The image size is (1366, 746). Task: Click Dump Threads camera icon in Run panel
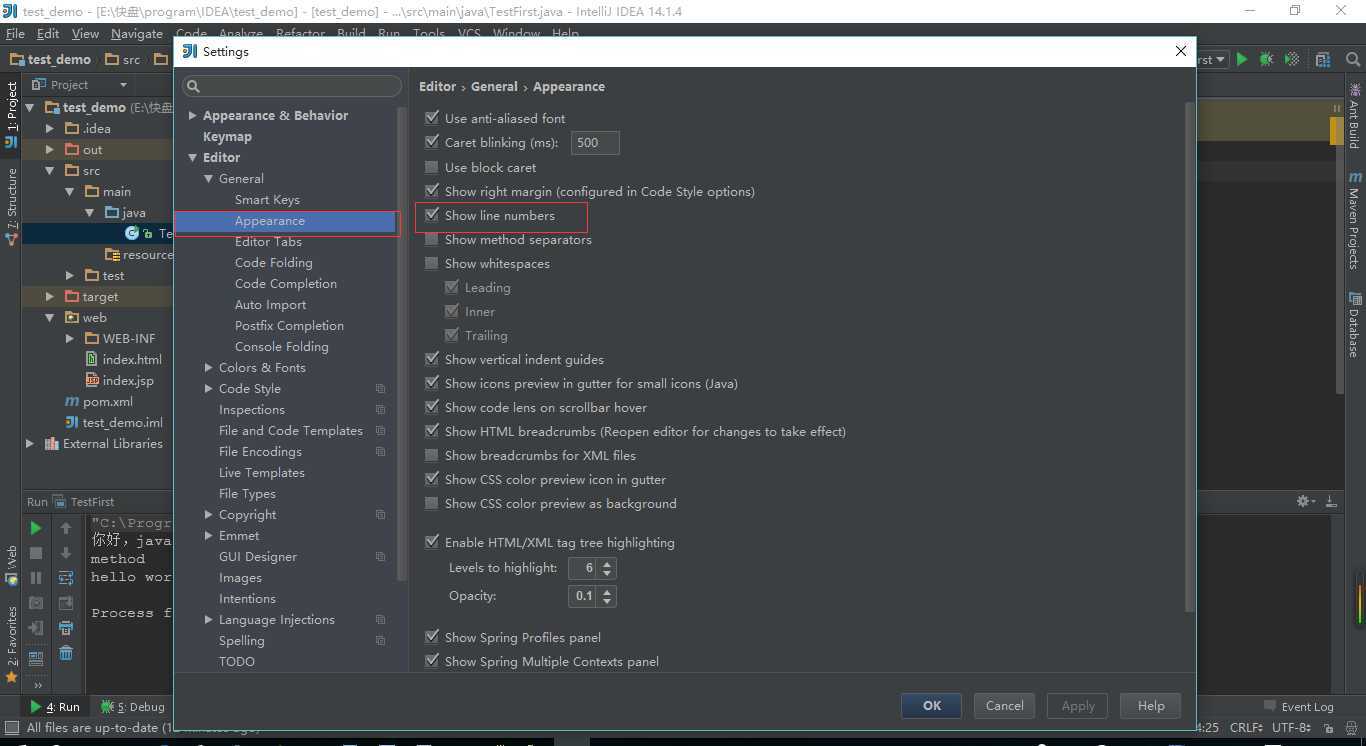(x=36, y=603)
